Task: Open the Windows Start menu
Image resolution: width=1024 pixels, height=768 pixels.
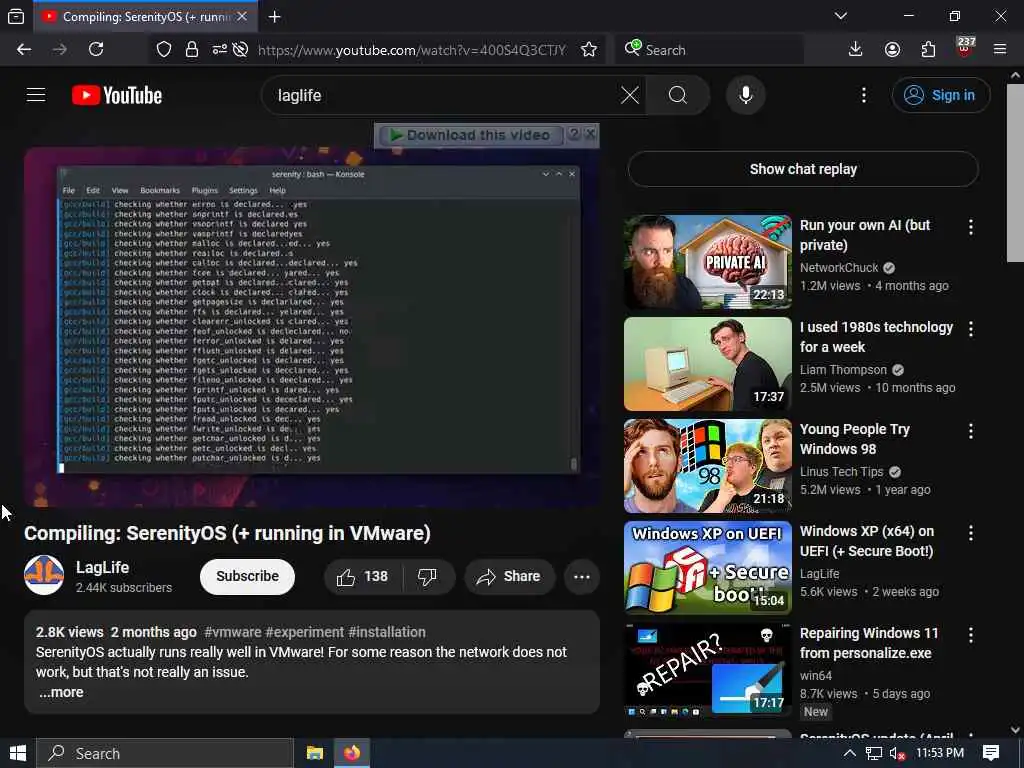Action: pyautogui.click(x=18, y=753)
